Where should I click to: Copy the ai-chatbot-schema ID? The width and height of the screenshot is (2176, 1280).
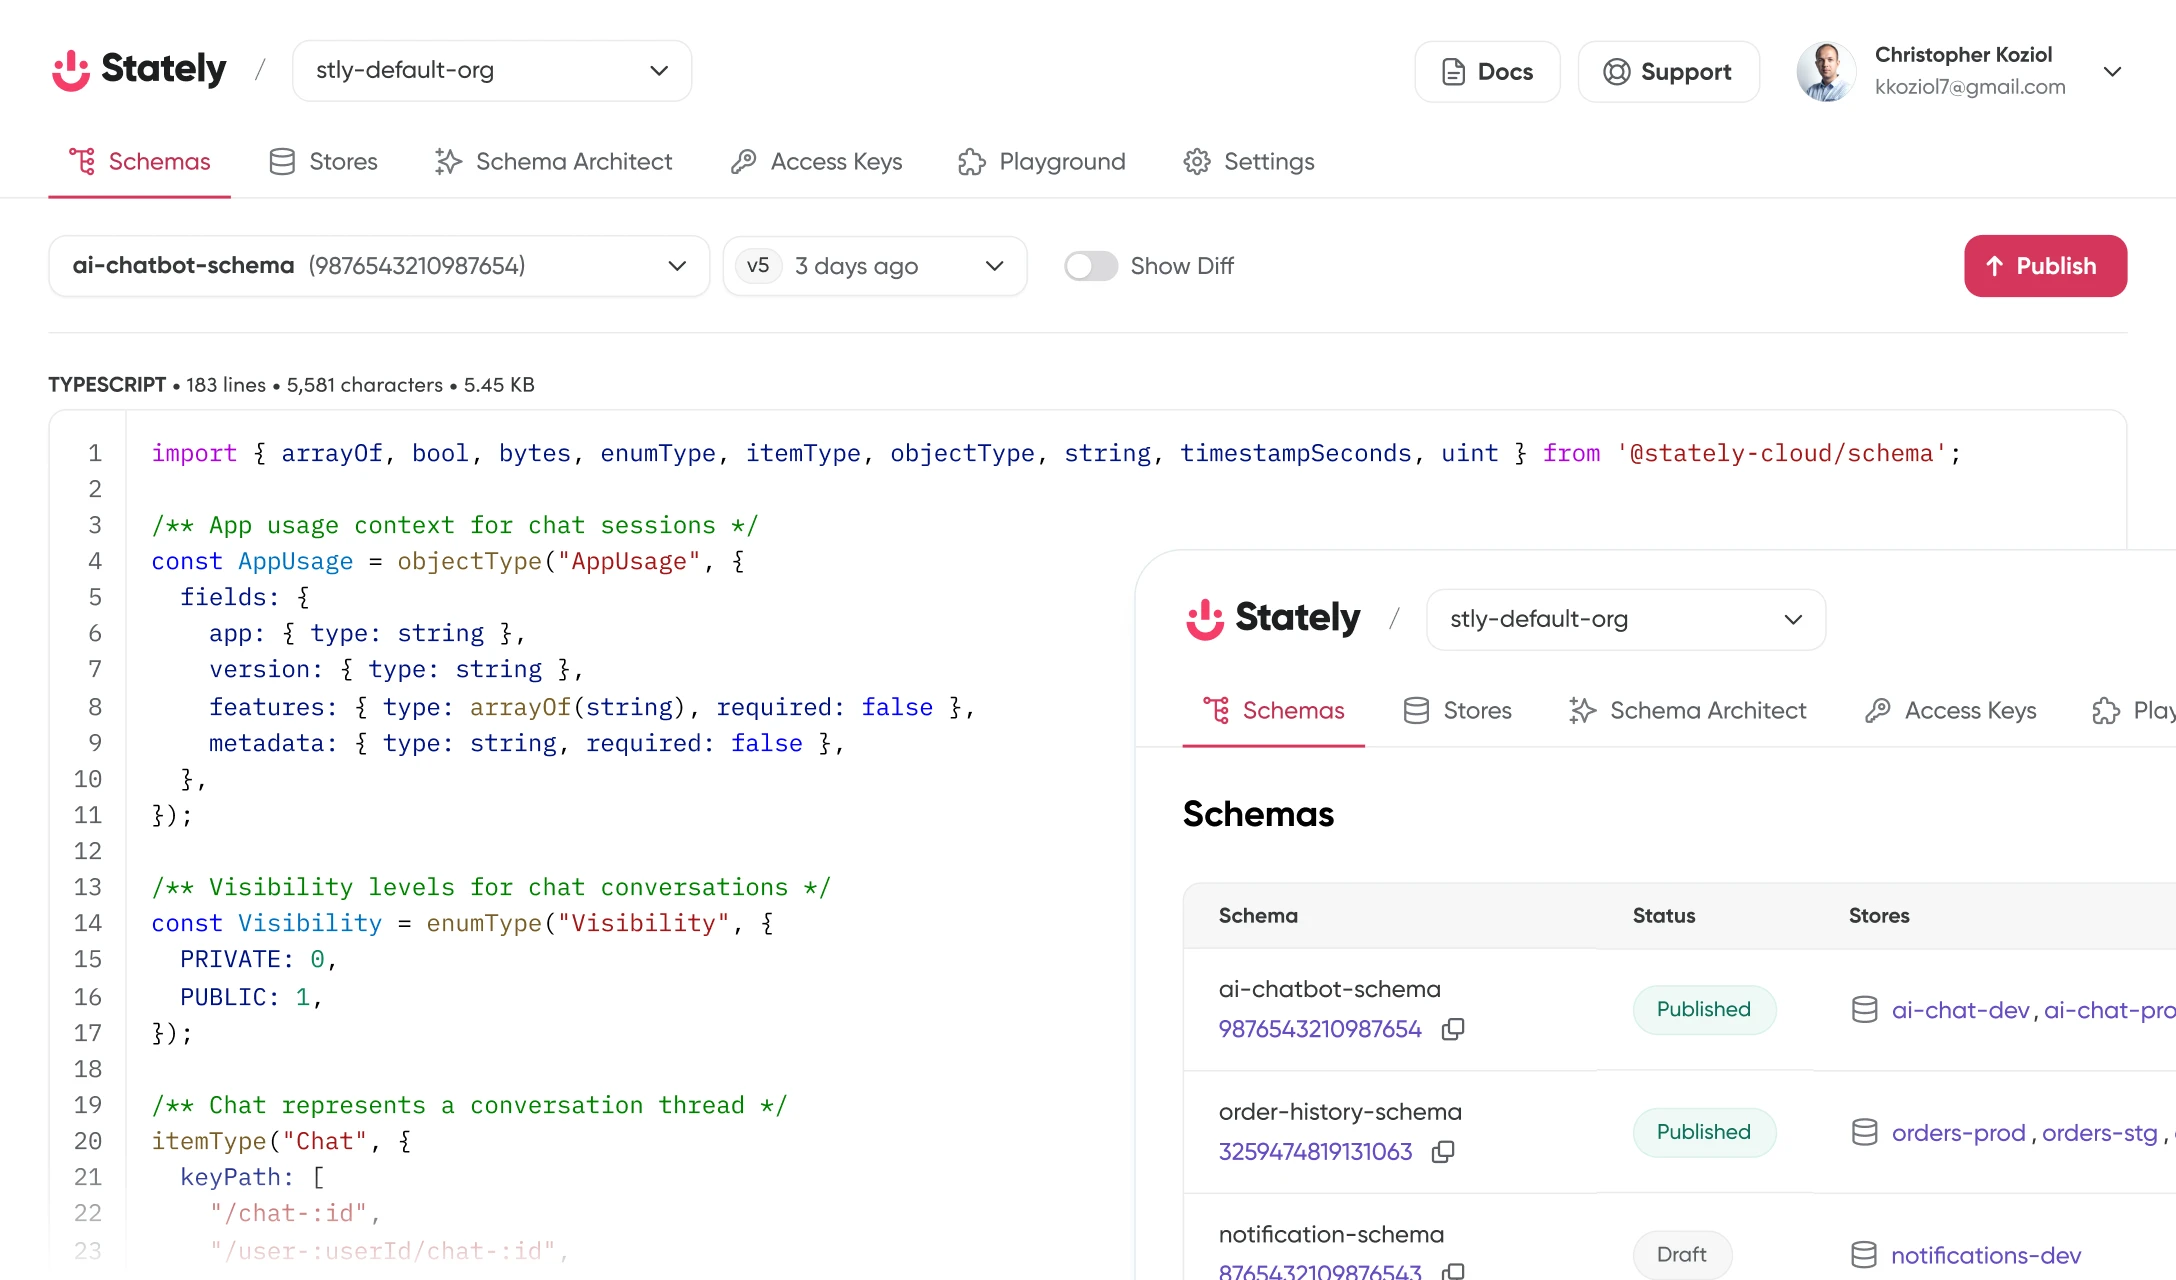pos(1453,1029)
